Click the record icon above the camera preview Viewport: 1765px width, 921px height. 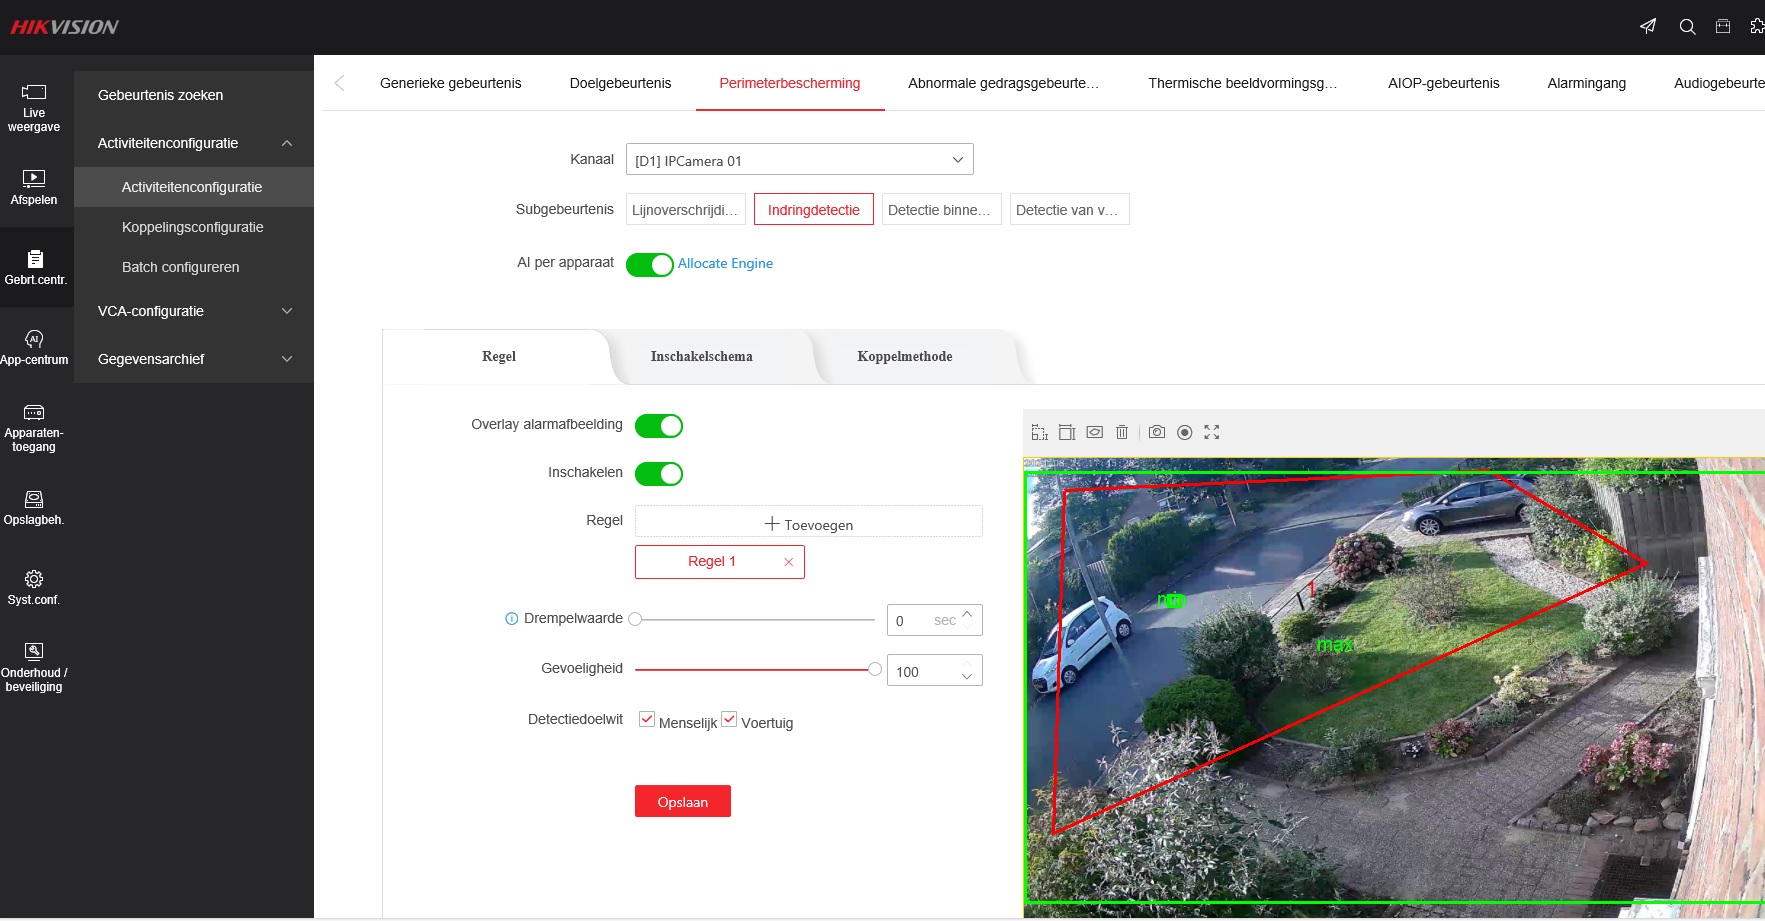click(x=1185, y=432)
